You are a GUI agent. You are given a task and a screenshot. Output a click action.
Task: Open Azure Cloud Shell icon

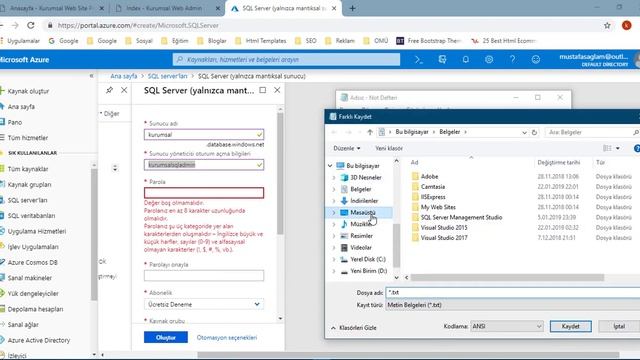click(x=418, y=60)
